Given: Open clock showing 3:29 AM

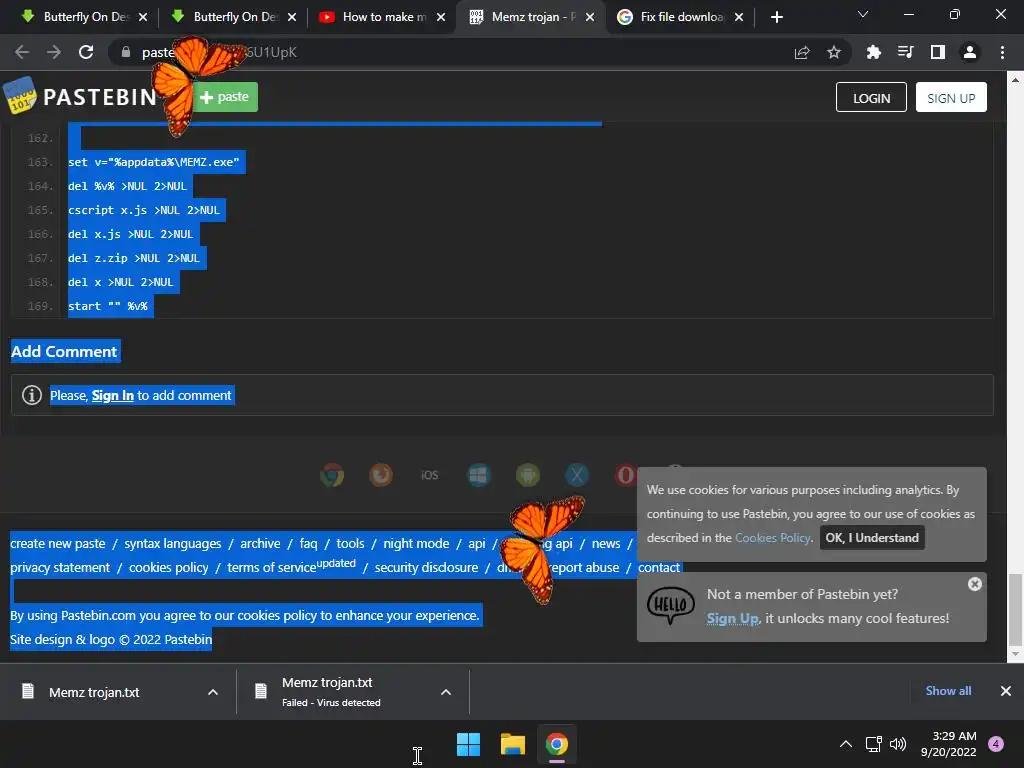Looking at the screenshot, I should (949, 744).
